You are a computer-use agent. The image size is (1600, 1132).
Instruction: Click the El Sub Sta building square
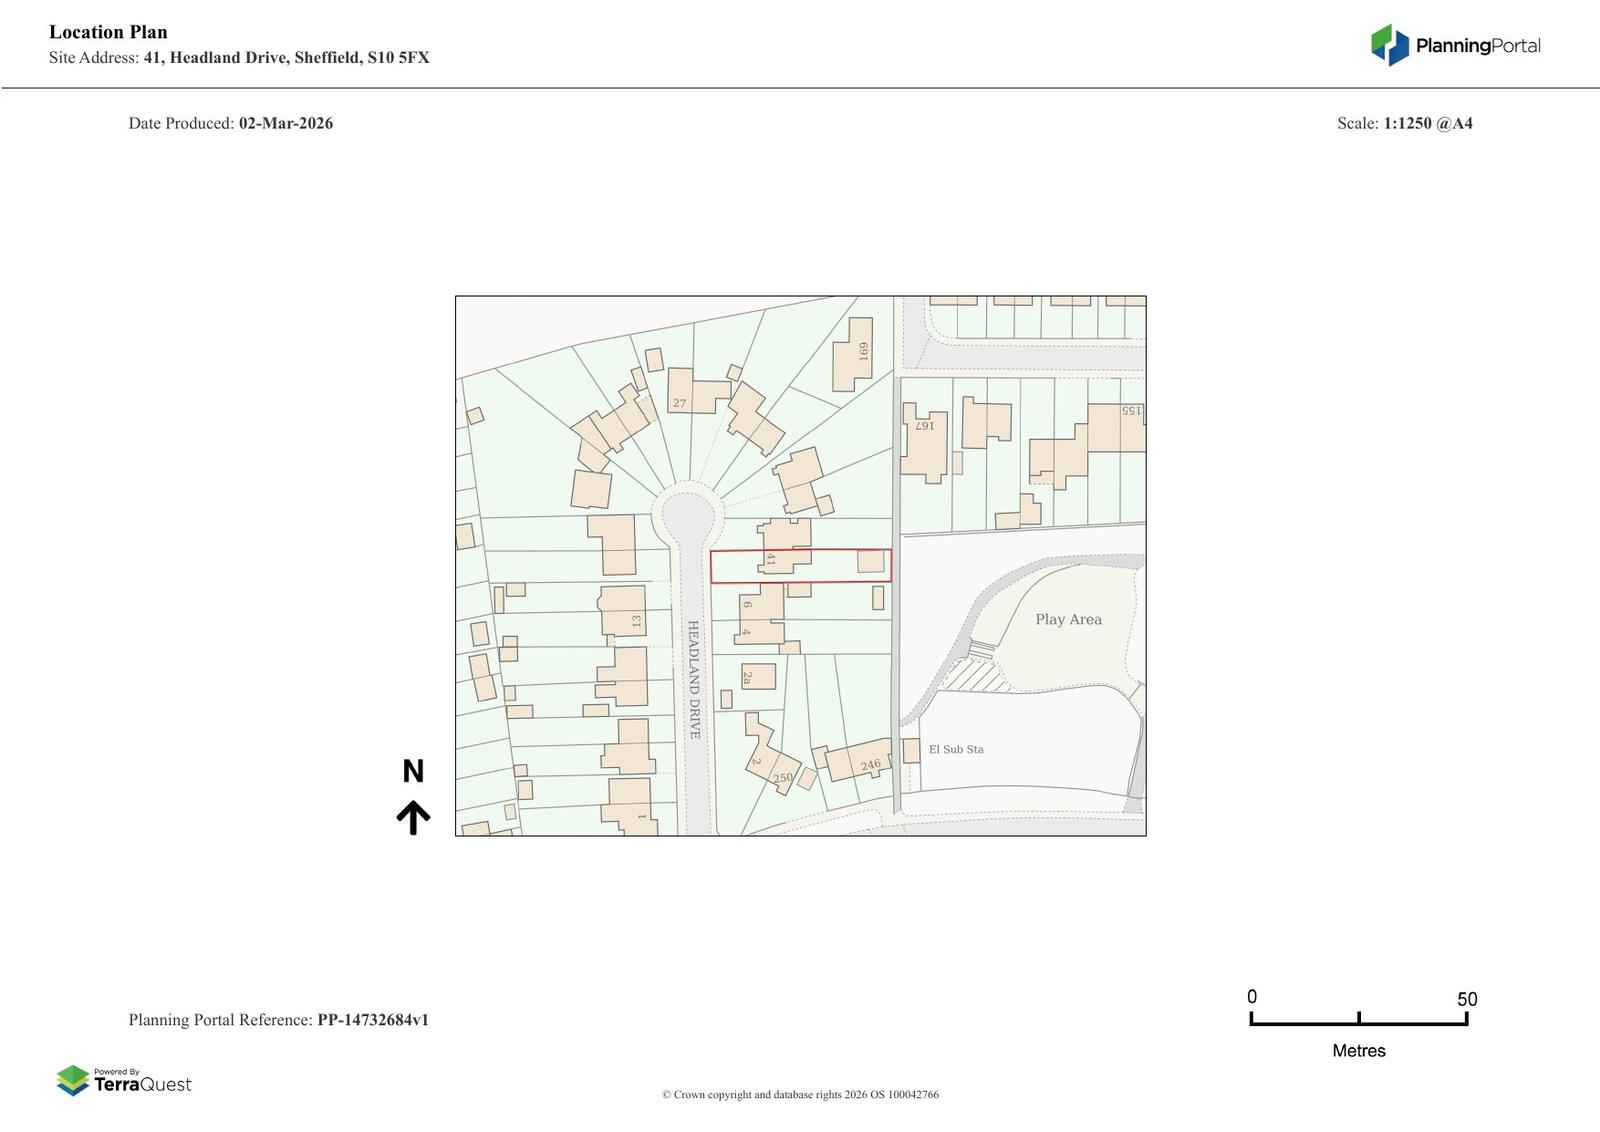point(911,750)
